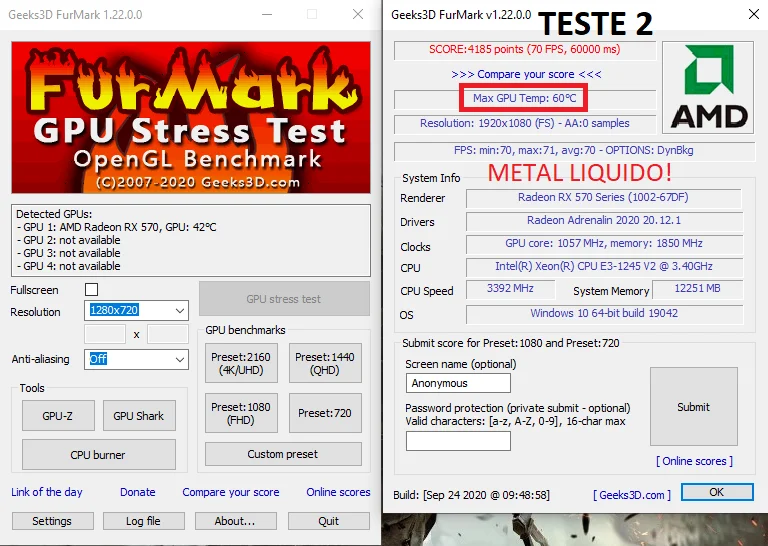The width and height of the screenshot is (768, 546).
Task: Close the FurMark results window
Action: (x=754, y=14)
